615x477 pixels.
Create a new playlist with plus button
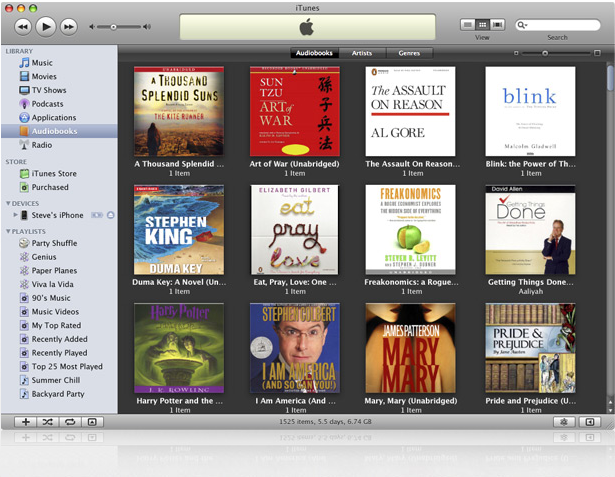pos(25,422)
